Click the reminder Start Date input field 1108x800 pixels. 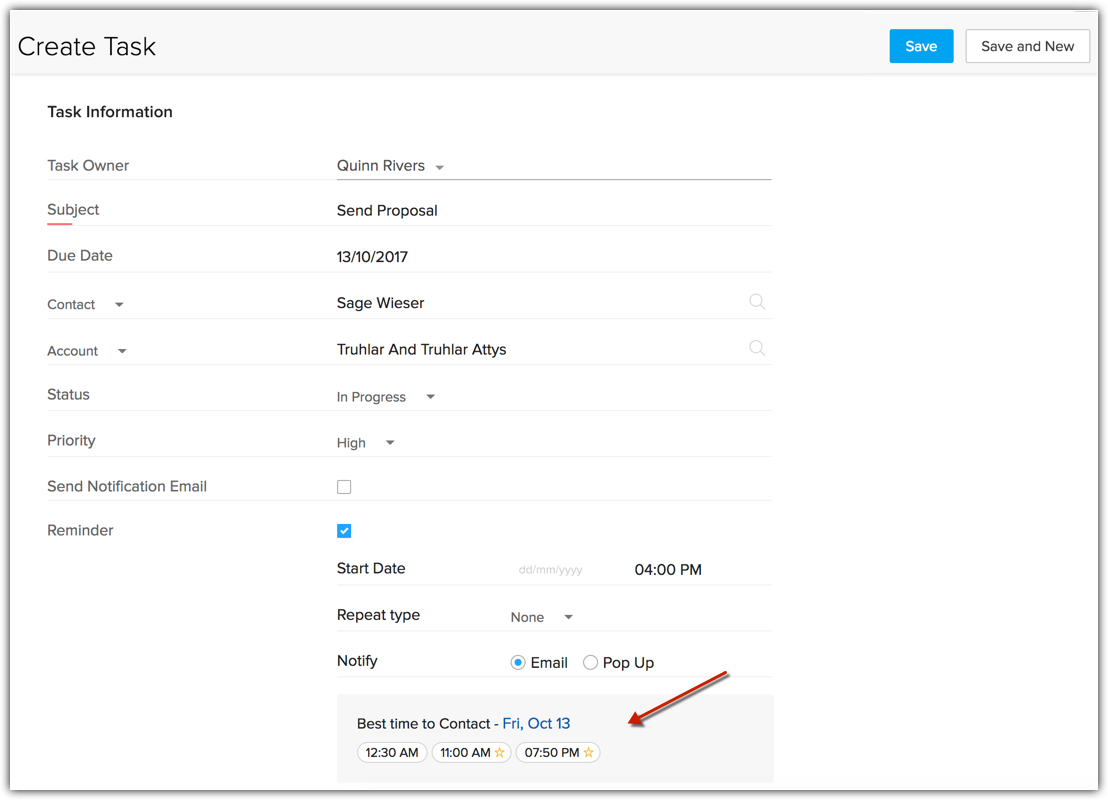(x=551, y=570)
